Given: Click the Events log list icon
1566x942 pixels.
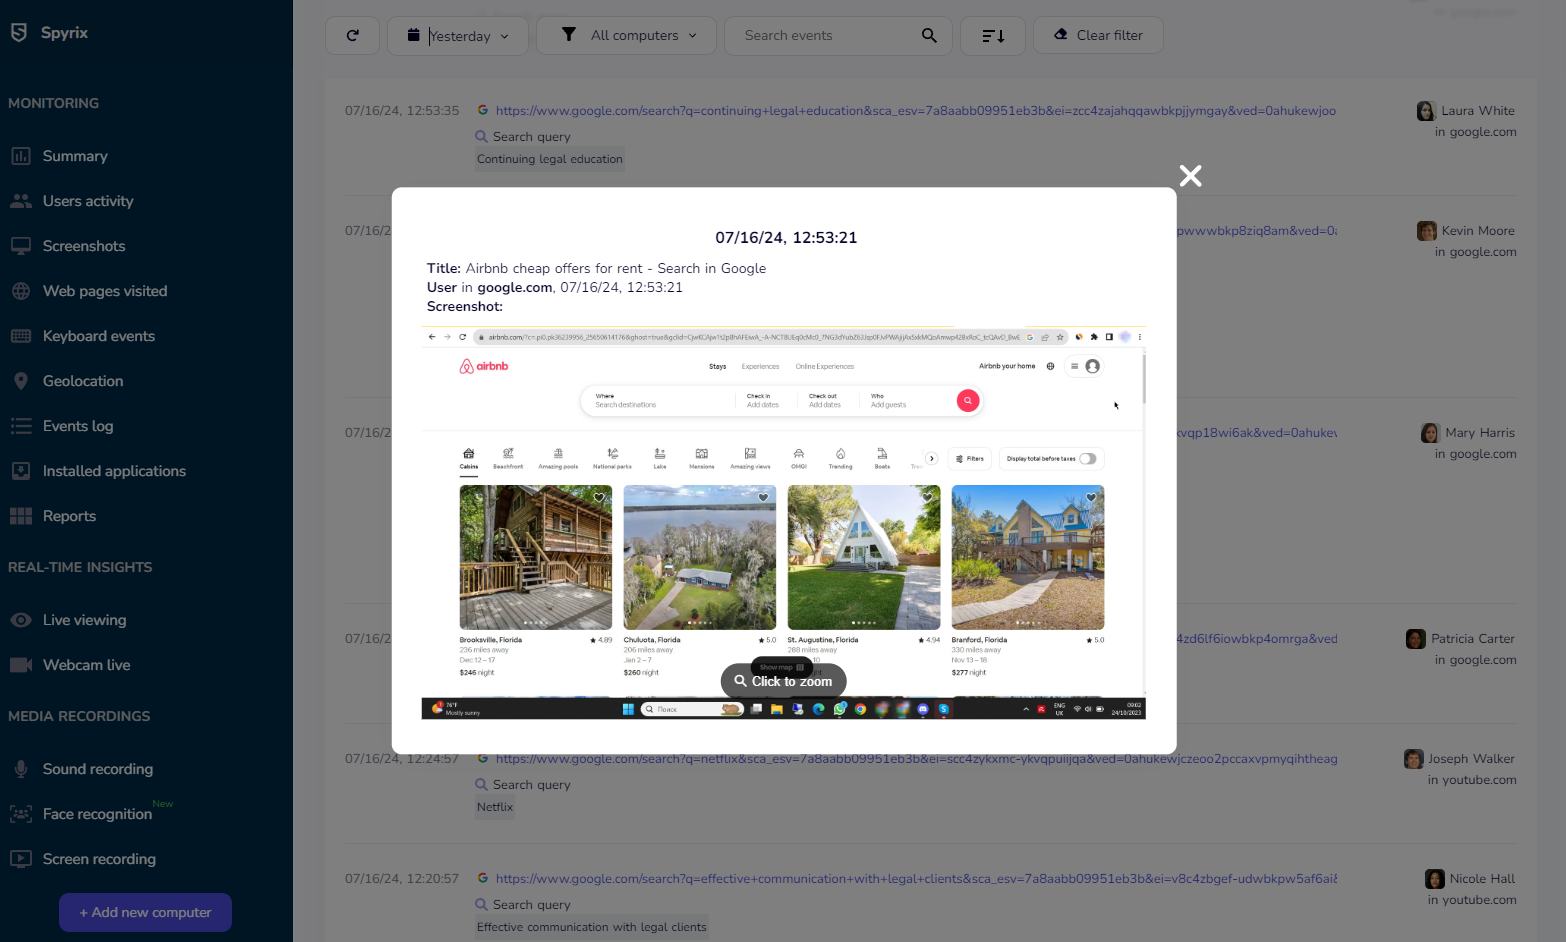Looking at the screenshot, I should pos(21,426).
